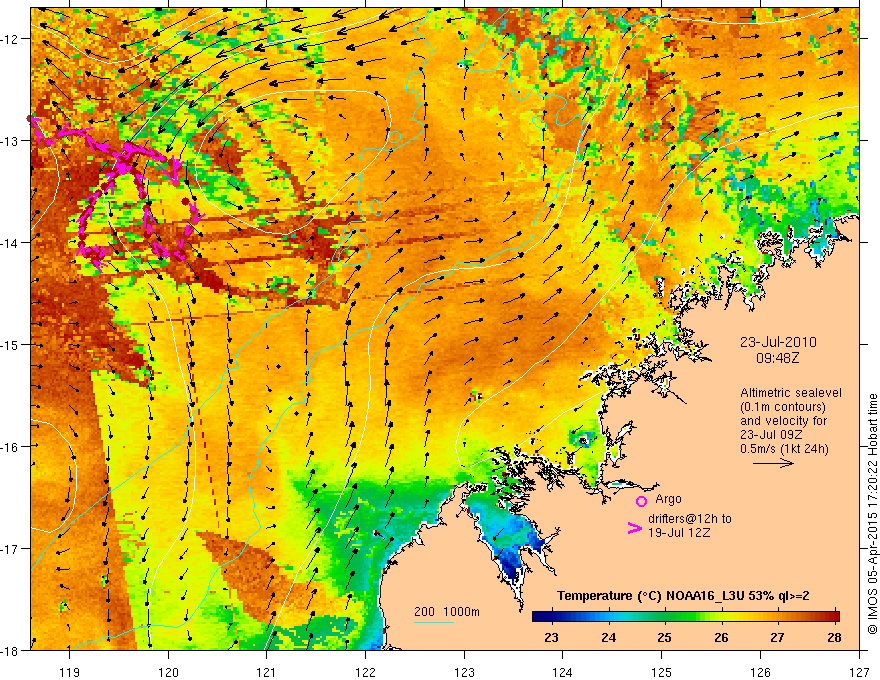Click the temperature color bar

tap(685, 617)
